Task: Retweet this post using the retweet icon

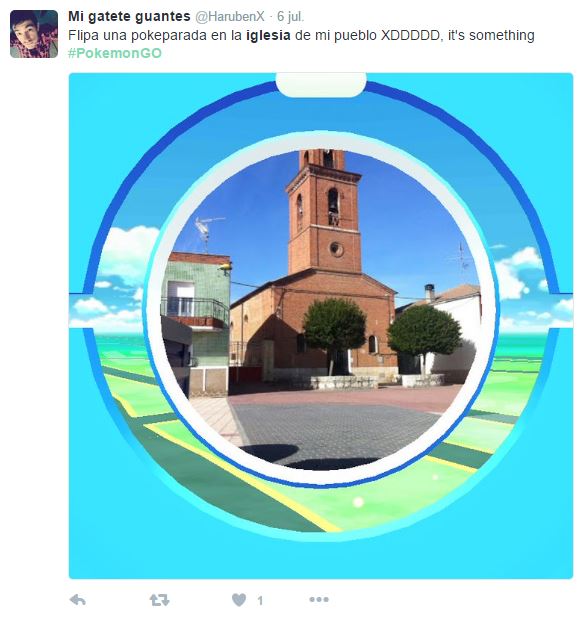Action: (x=159, y=600)
